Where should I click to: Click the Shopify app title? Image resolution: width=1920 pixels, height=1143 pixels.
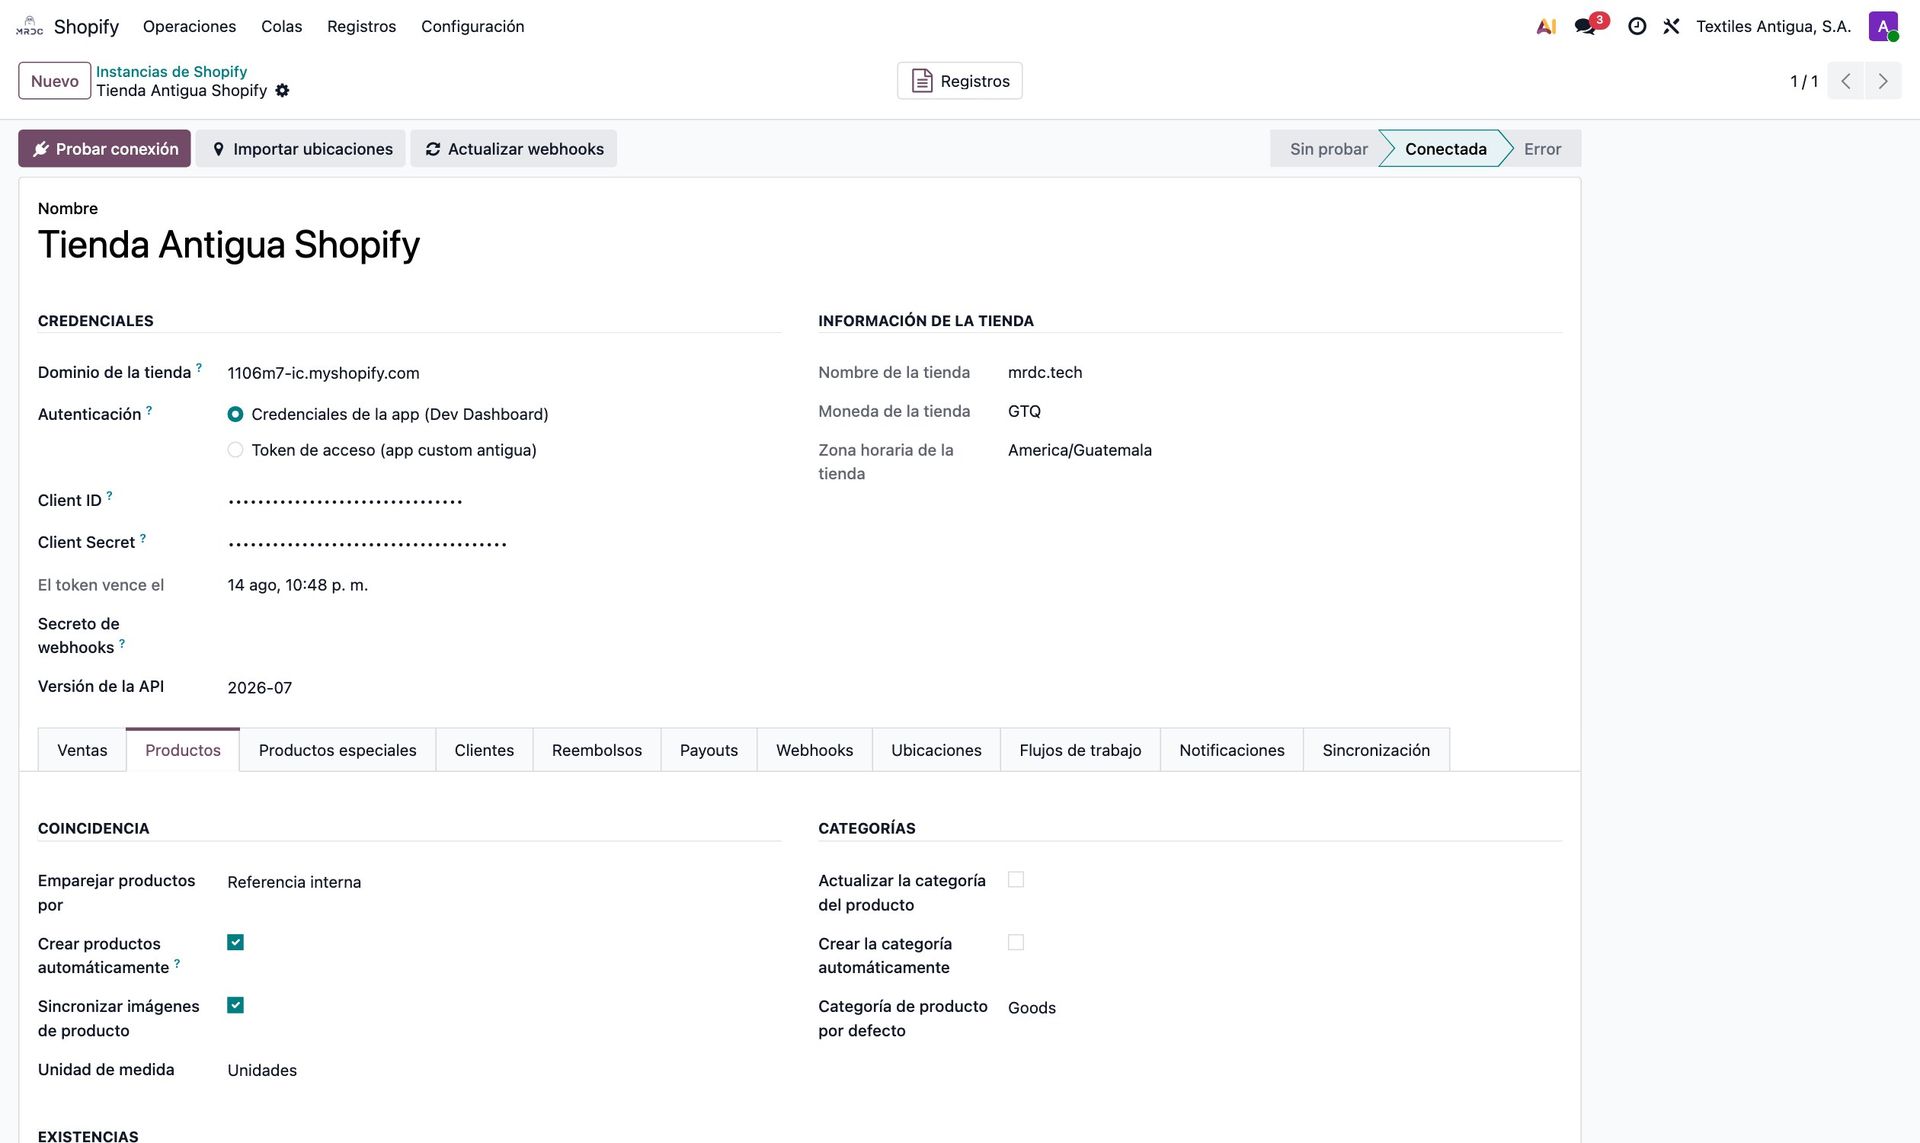86,26
